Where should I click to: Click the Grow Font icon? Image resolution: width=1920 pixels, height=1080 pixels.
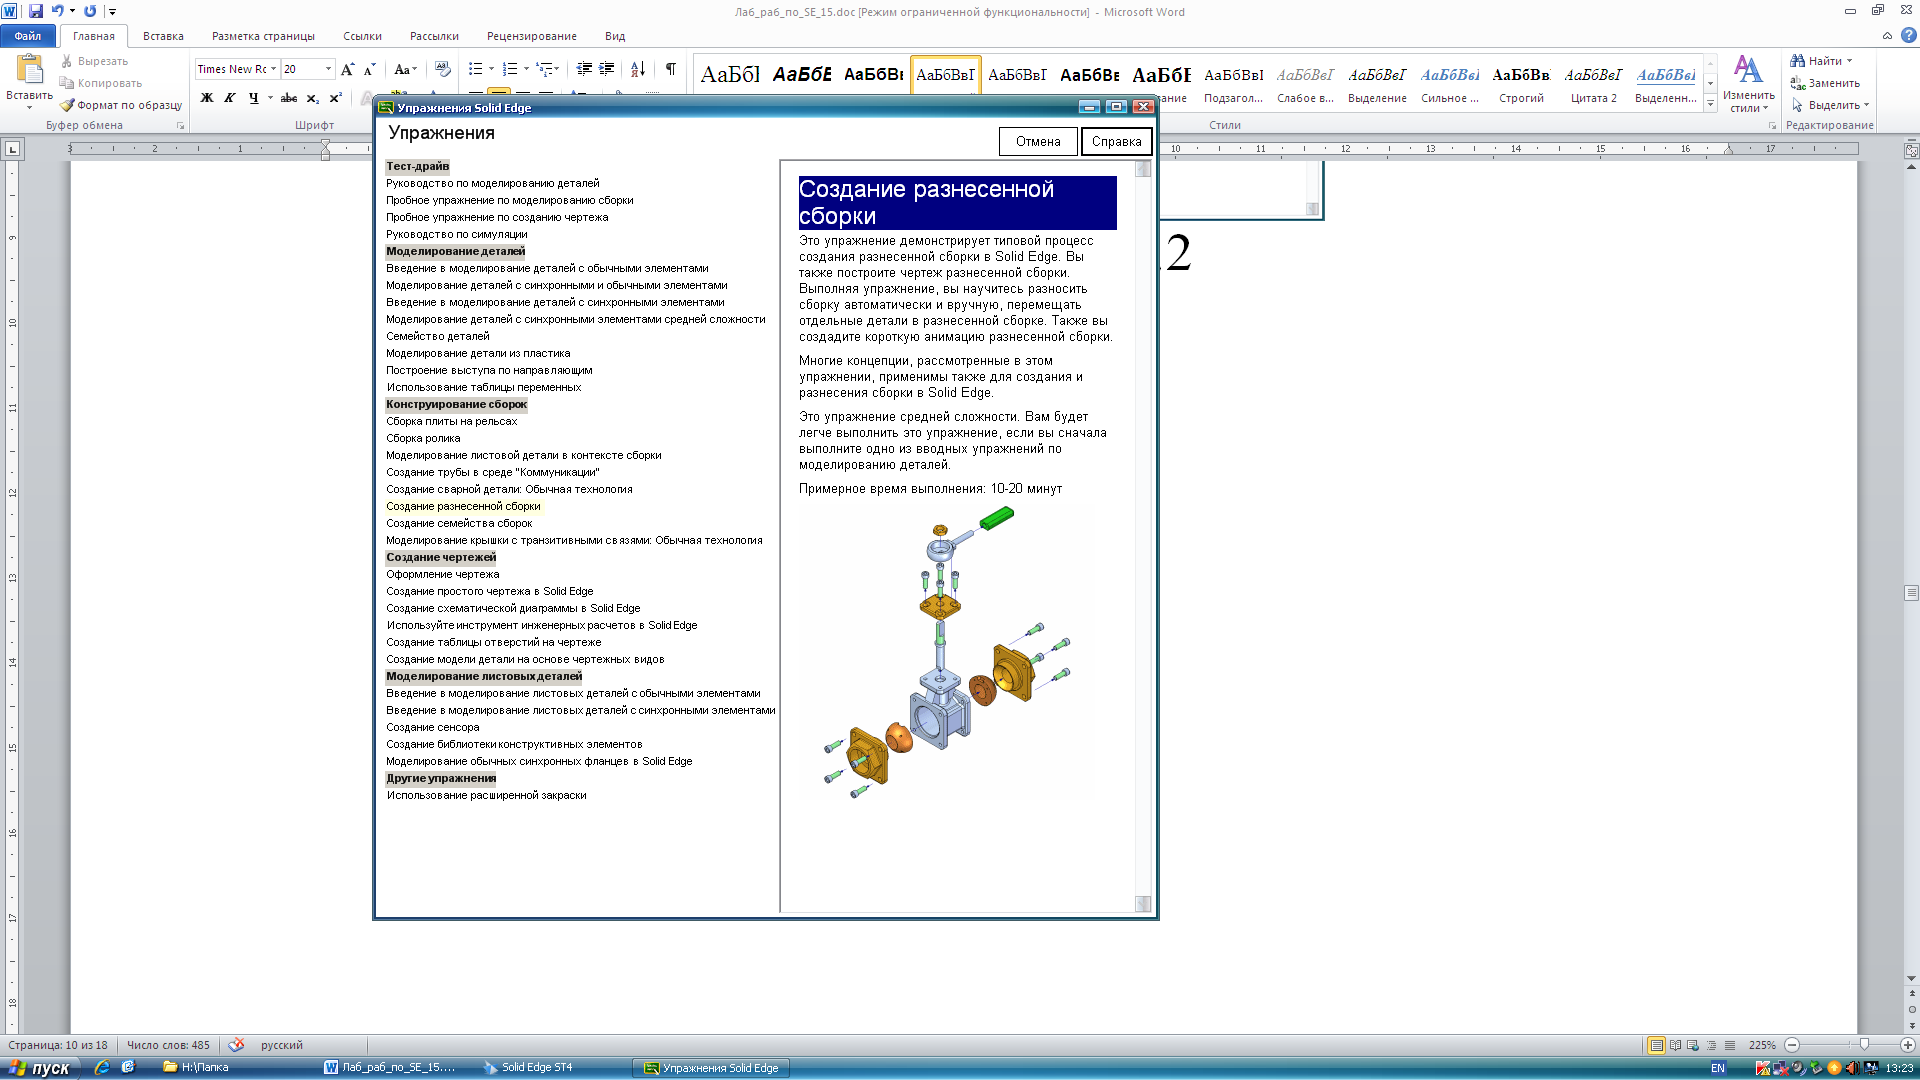347,69
